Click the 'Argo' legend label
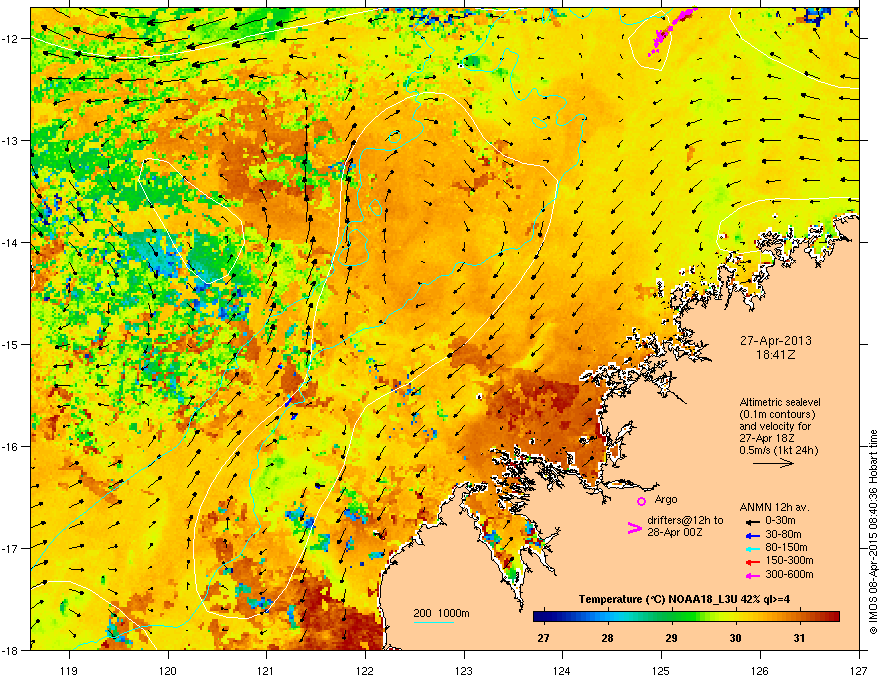880x680 pixels. (666, 499)
